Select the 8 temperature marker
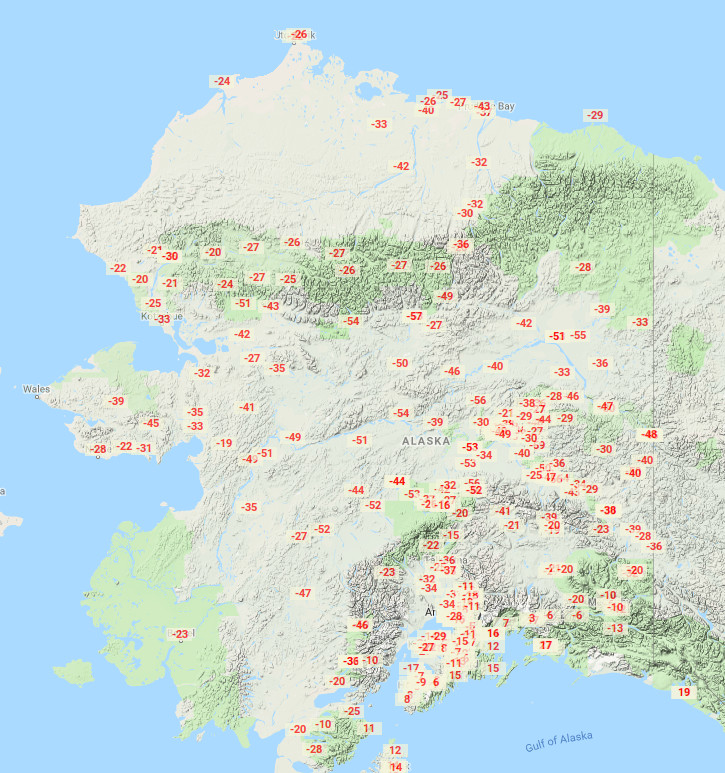 tap(407, 699)
